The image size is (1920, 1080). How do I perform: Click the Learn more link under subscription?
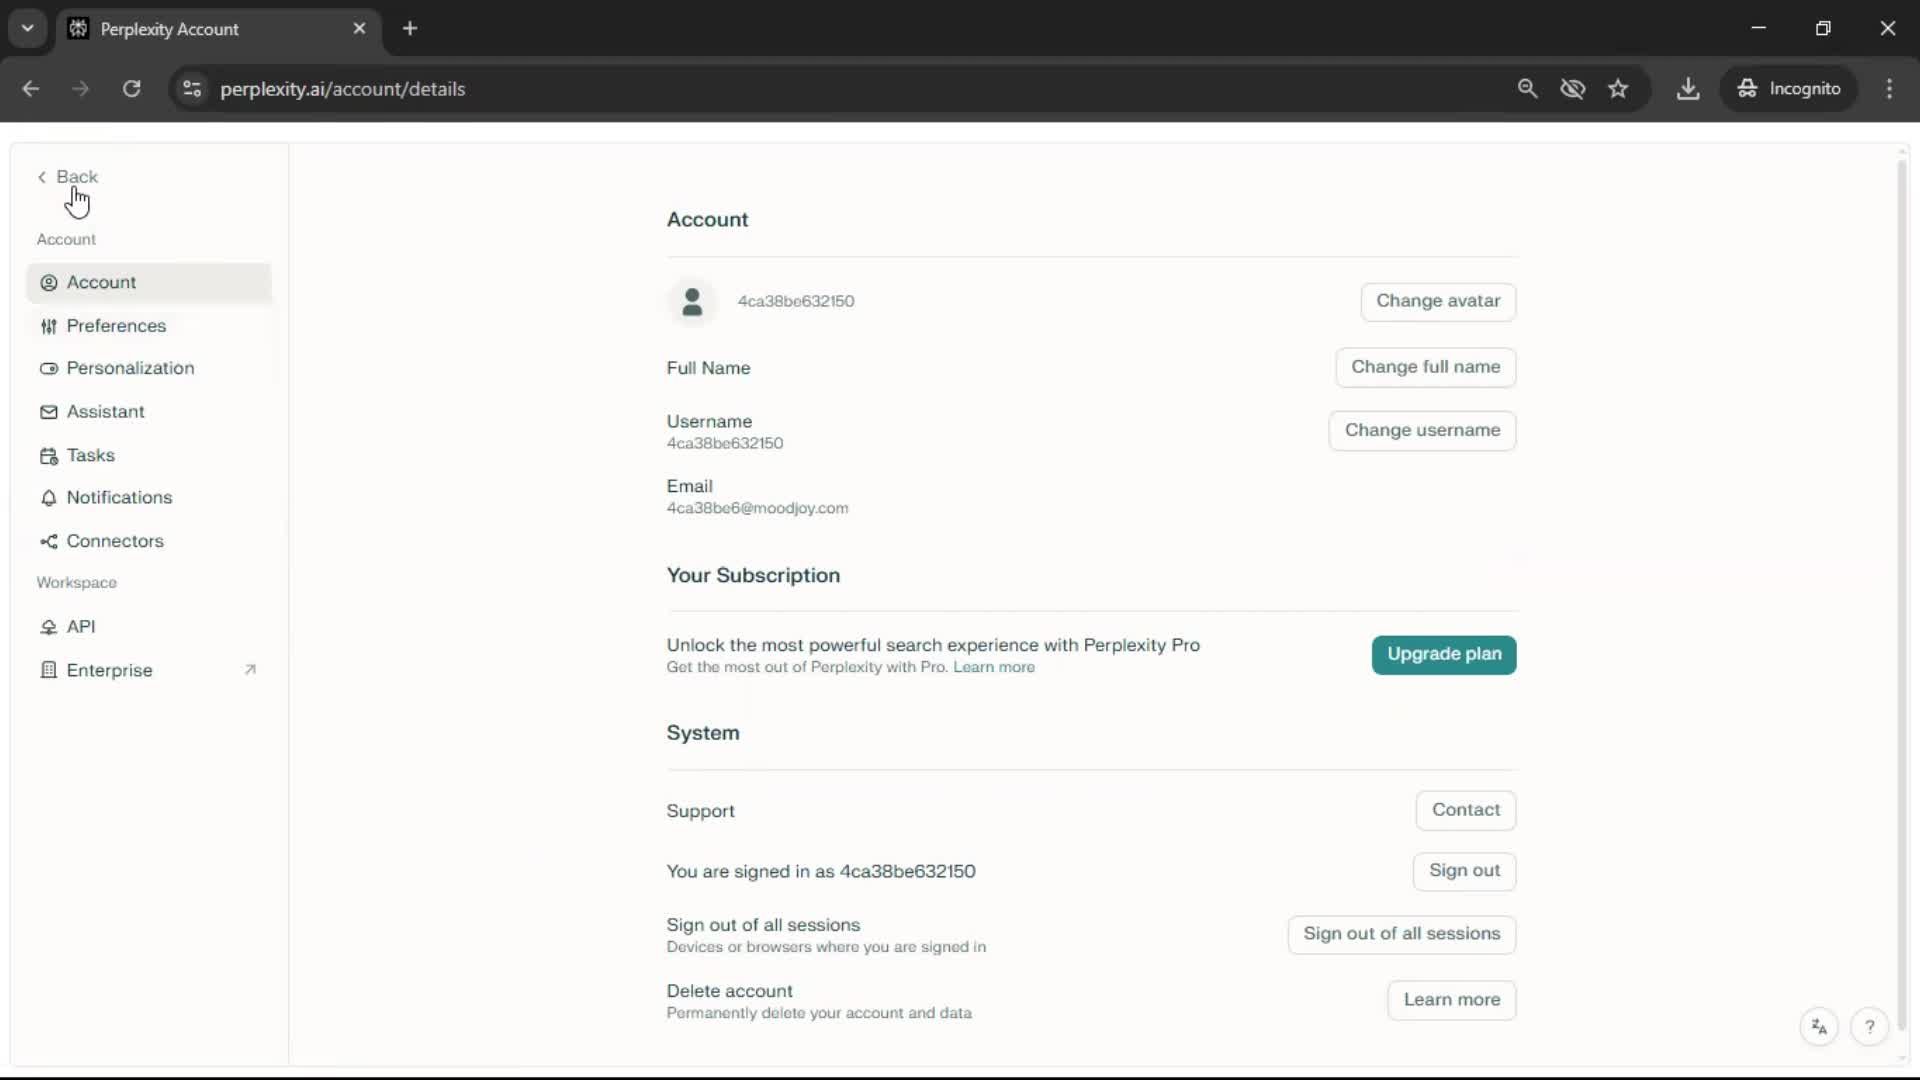click(993, 668)
